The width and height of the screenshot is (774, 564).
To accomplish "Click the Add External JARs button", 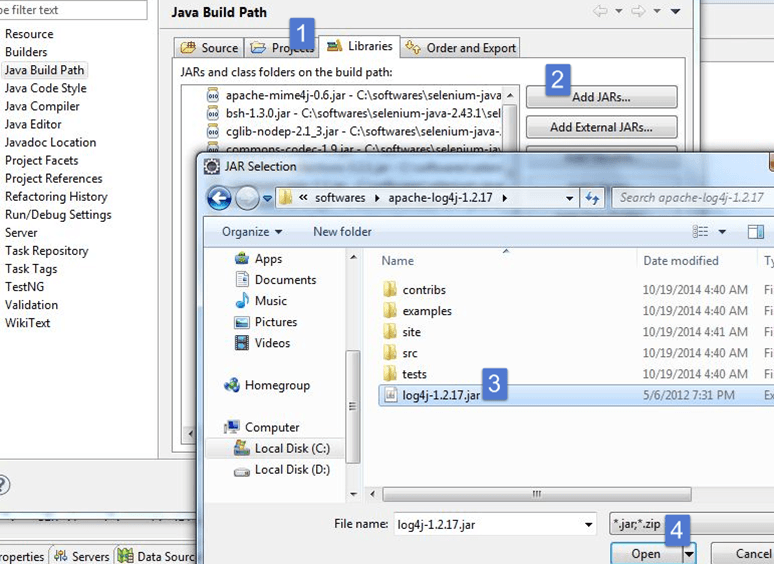I will (601, 127).
